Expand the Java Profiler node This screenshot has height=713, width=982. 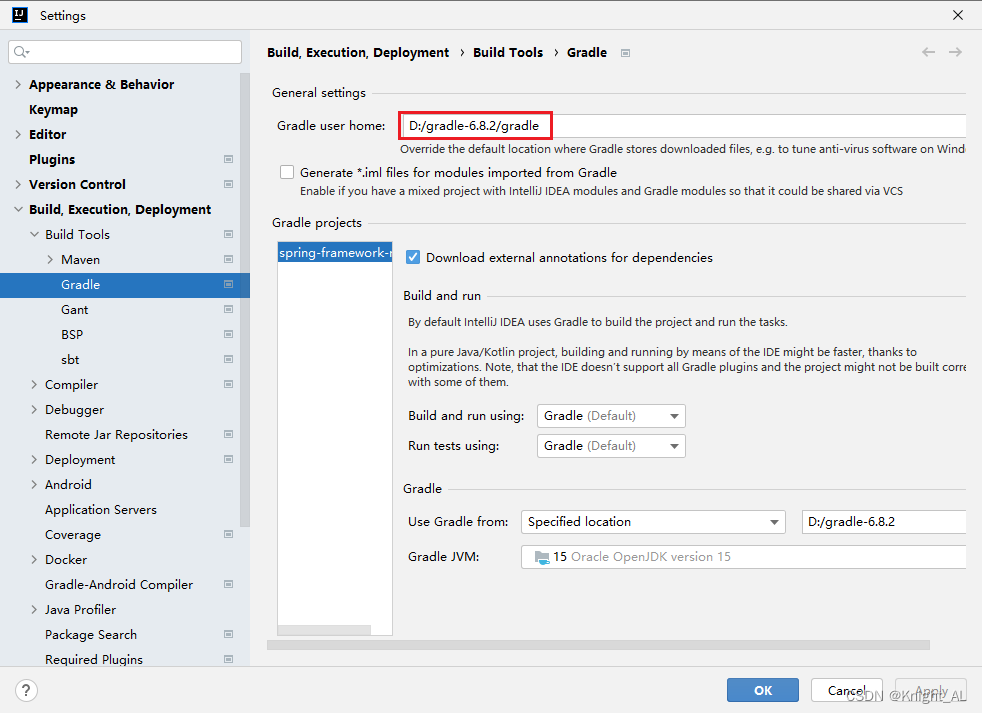click(x=34, y=610)
